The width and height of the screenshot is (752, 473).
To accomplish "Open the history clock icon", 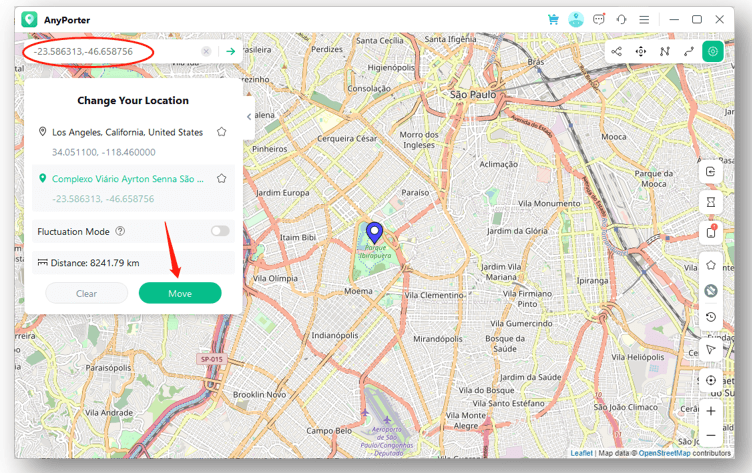I will pos(711,317).
